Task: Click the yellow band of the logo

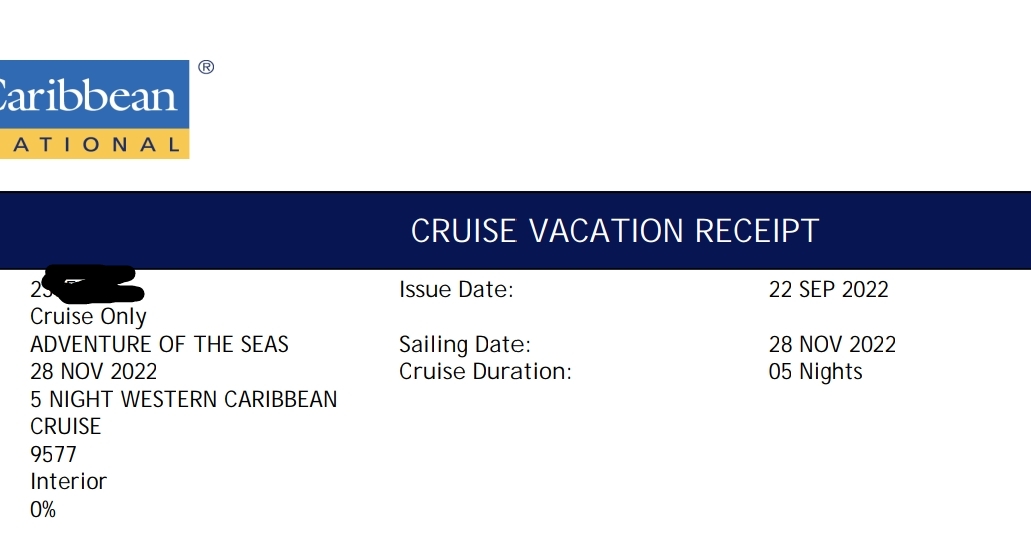Action: click(94, 144)
